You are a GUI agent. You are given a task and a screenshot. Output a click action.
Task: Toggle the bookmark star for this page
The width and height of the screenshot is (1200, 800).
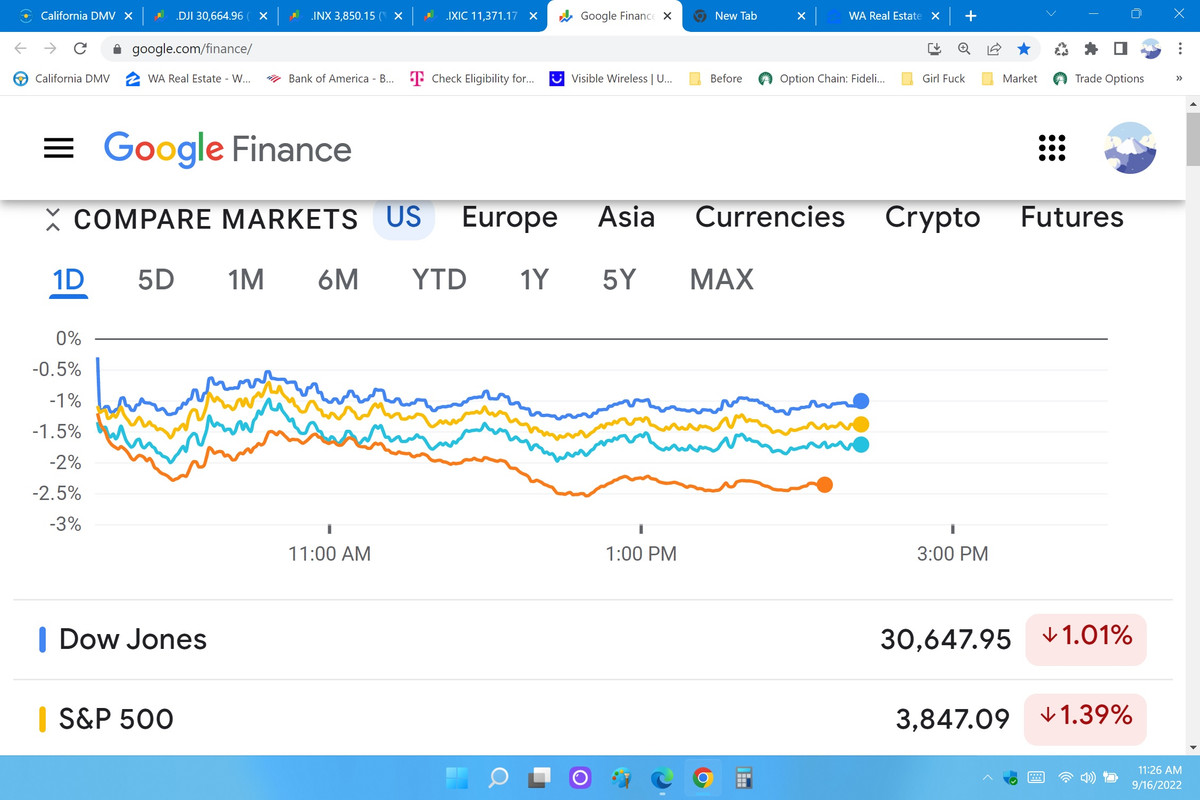point(1024,48)
